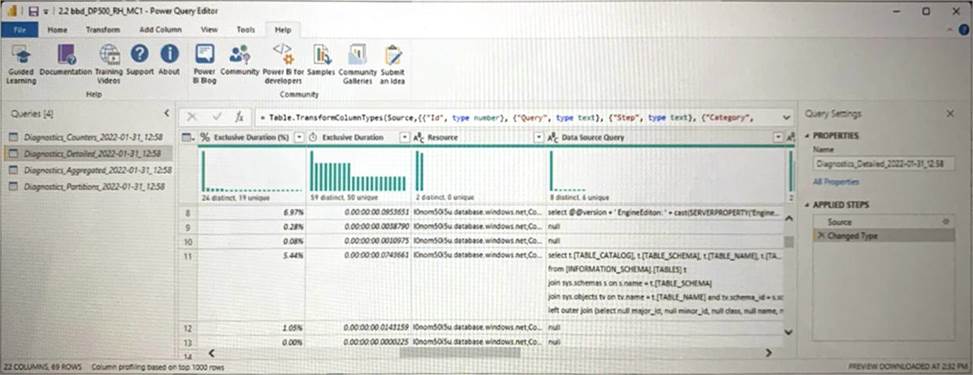Click the All Properties link
This screenshot has width=973, height=375.
click(x=836, y=182)
